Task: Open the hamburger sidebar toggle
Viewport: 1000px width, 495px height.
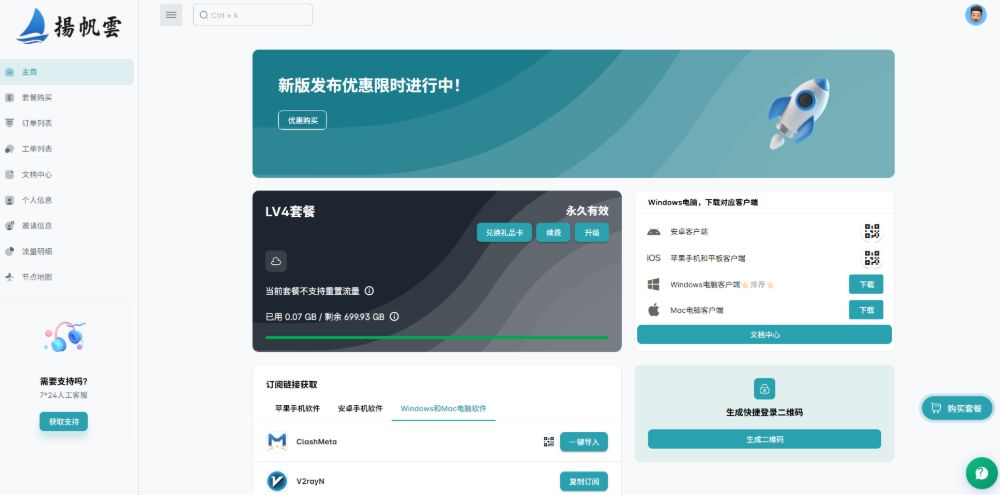Action: coord(171,15)
